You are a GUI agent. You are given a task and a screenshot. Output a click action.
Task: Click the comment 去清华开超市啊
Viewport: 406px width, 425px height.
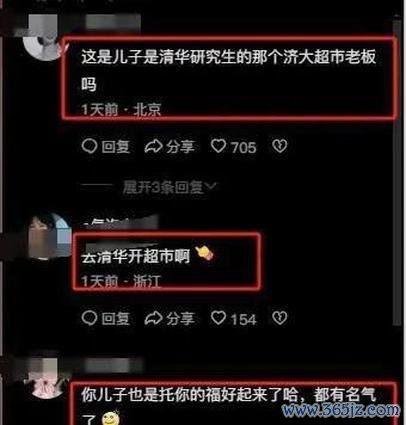136,256
